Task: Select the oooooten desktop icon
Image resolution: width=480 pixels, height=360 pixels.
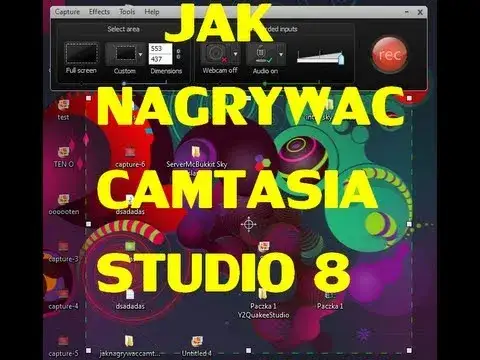Action: pos(64,204)
